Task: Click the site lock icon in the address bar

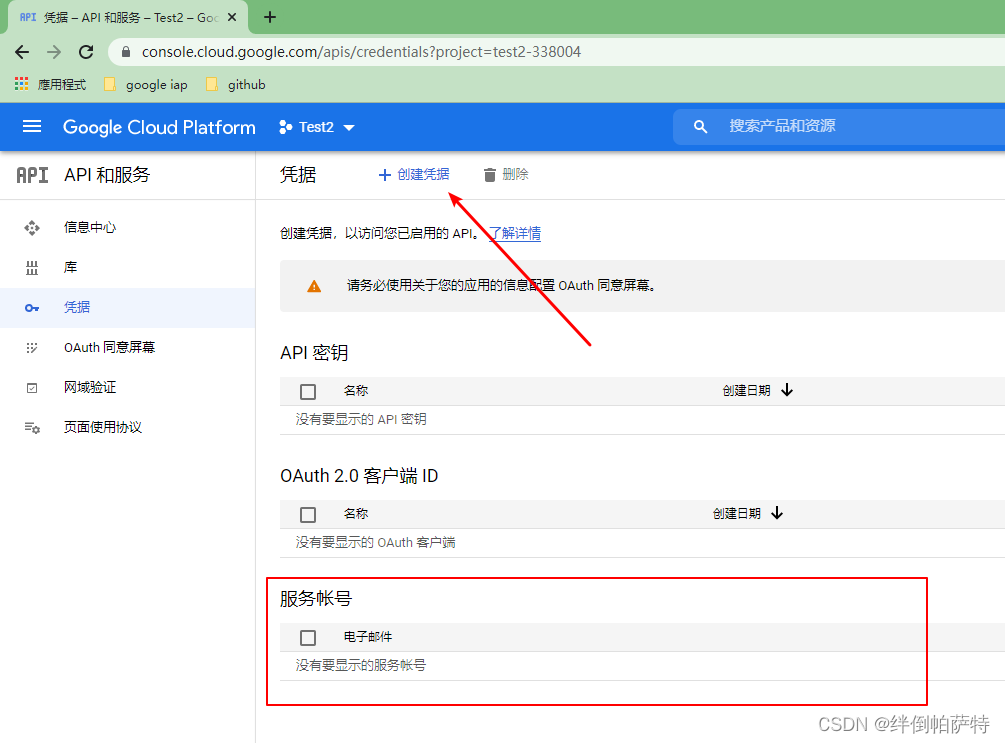Action: 126,52
